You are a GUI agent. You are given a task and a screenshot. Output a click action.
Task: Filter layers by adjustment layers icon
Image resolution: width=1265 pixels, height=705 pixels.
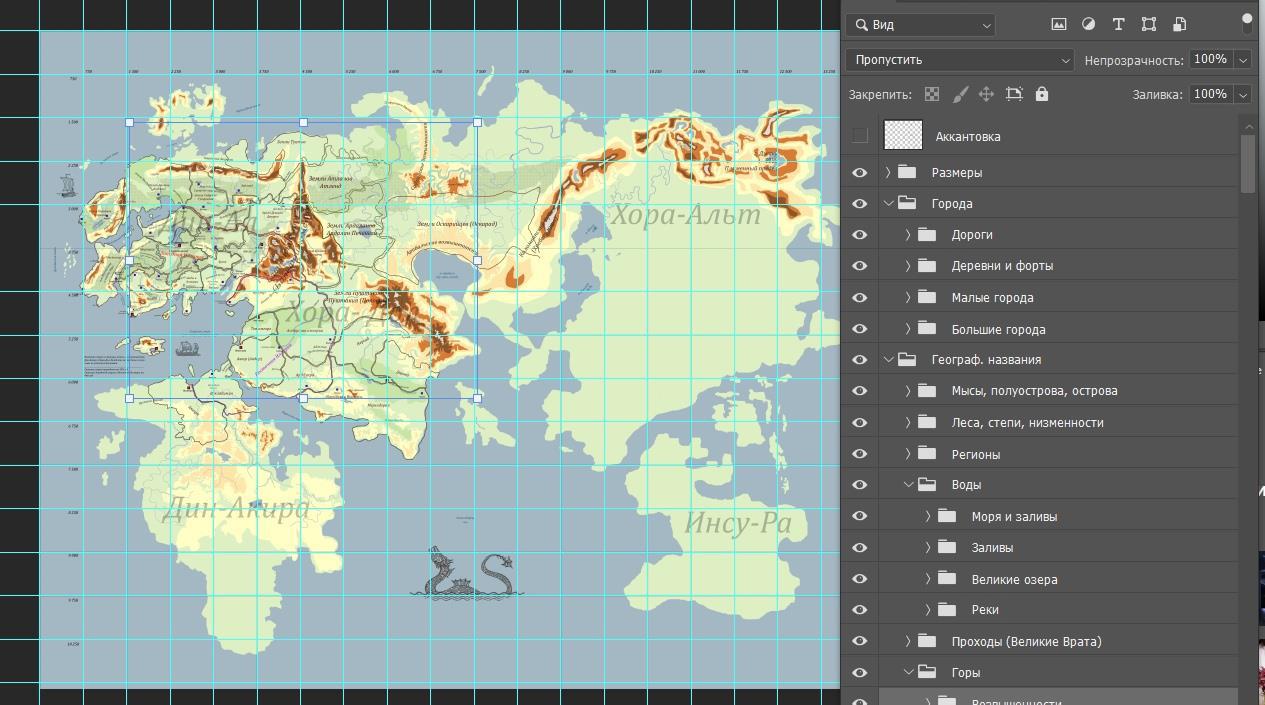point(1088,24)
